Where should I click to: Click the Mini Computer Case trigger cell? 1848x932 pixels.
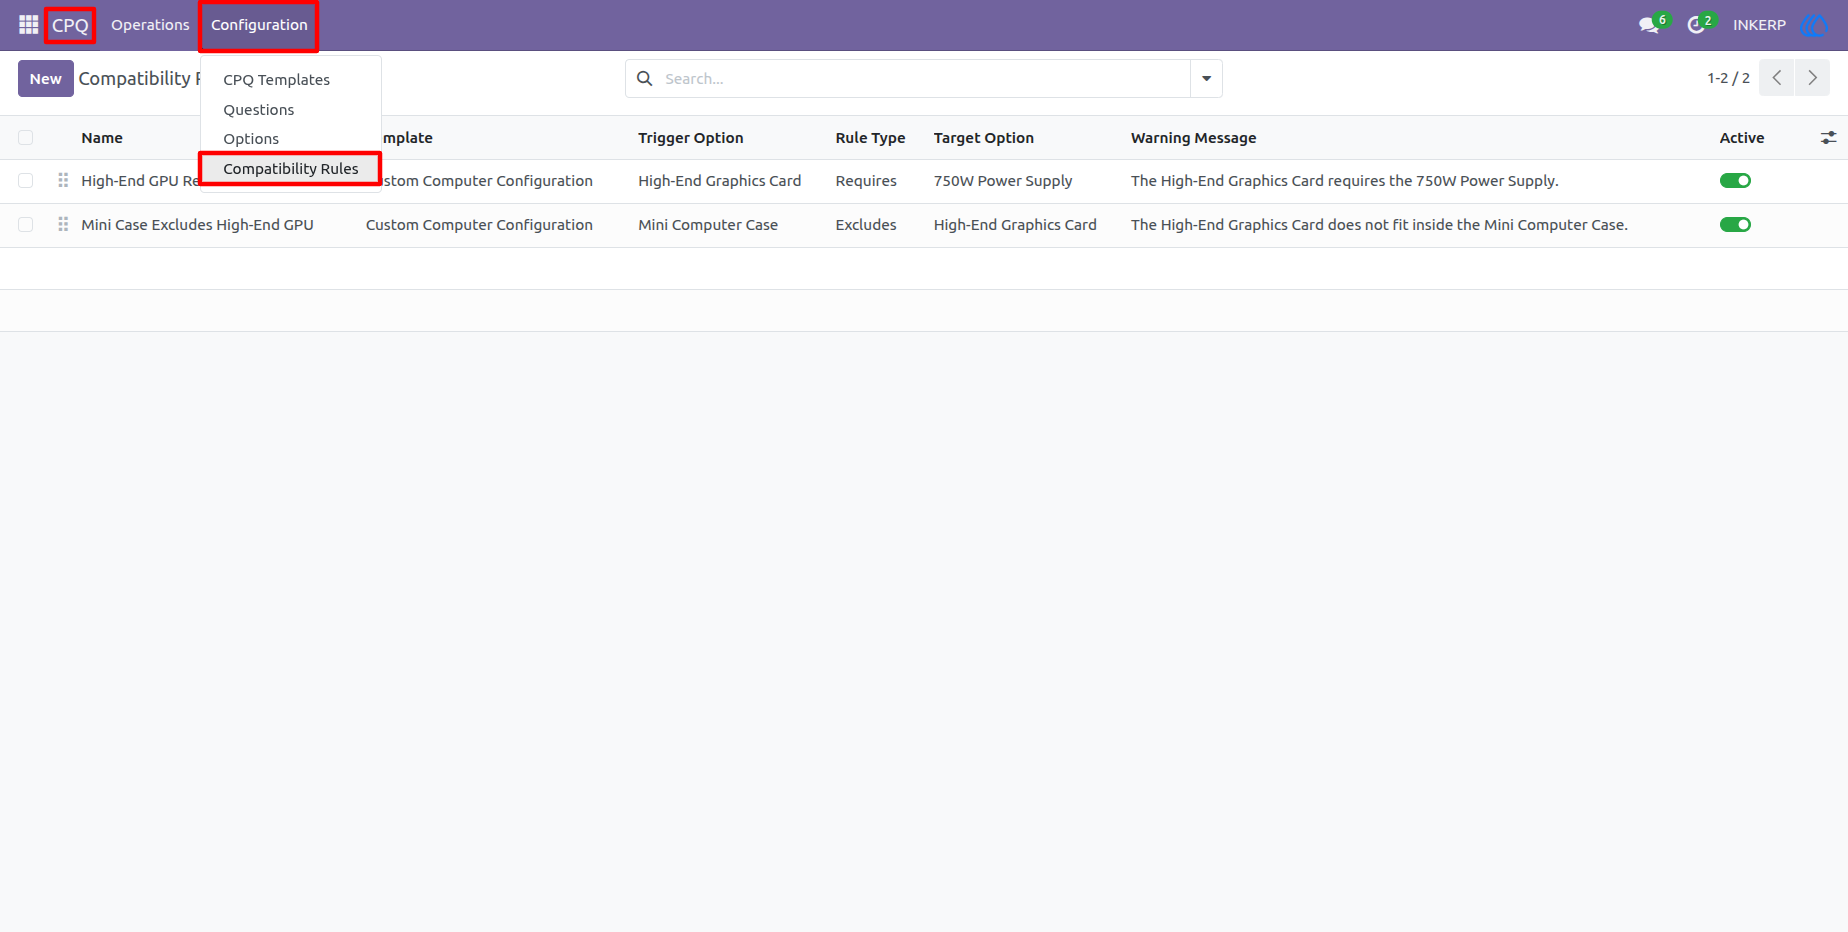[x=708, y=225]
